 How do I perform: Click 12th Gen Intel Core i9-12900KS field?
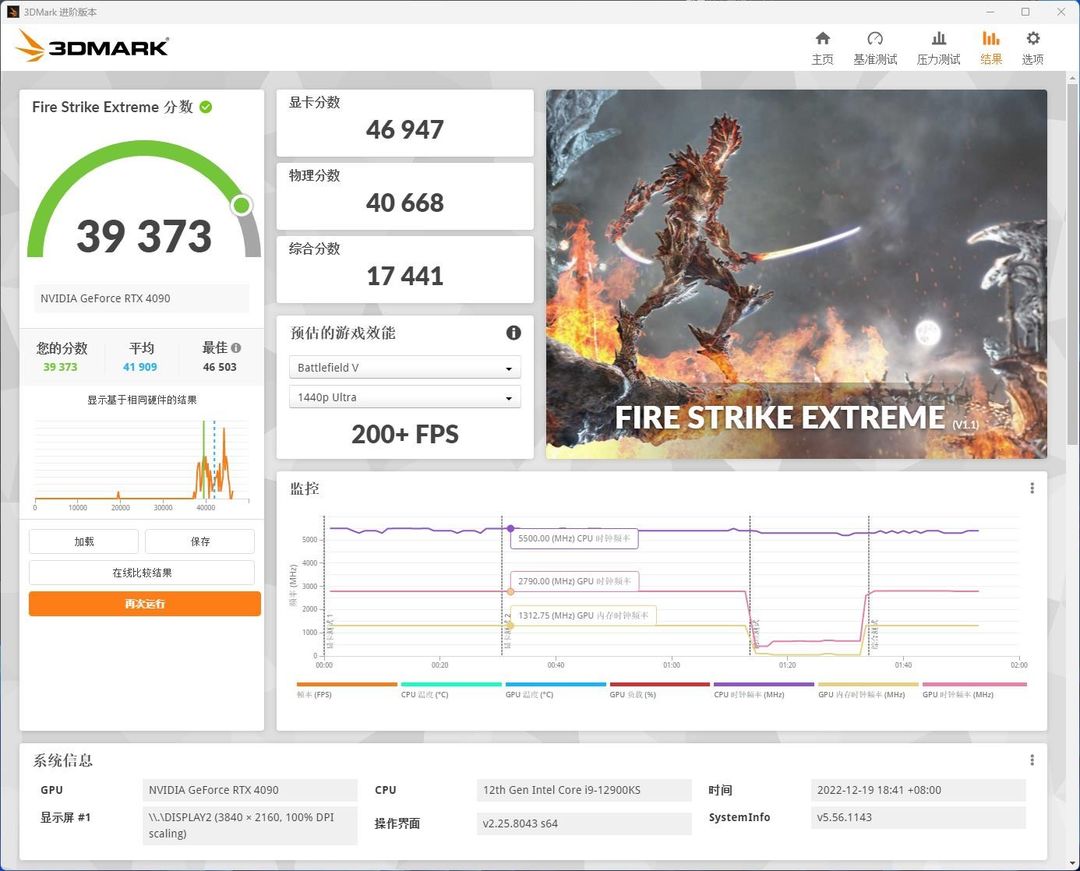click(583, 790)
